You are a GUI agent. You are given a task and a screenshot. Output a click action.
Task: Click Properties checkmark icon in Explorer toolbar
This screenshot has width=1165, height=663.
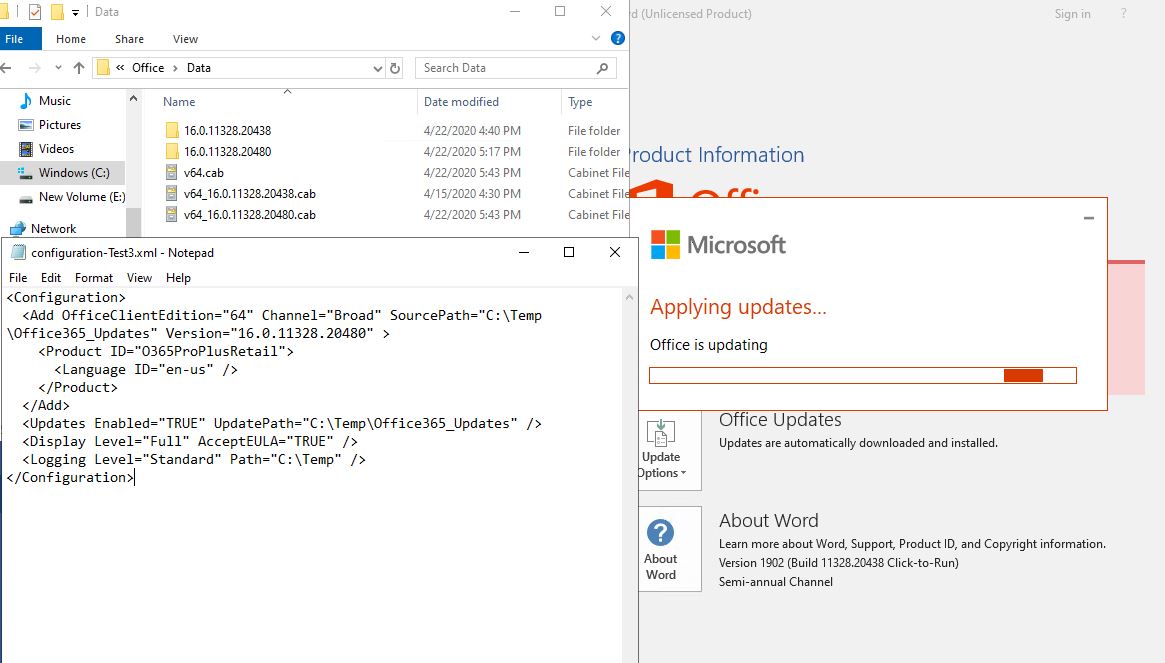click(x=35, y=12)
